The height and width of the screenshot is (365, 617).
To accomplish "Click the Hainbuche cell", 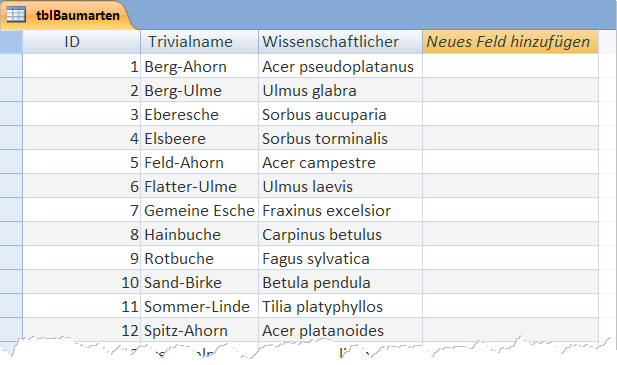I will (x=199, y=234).
